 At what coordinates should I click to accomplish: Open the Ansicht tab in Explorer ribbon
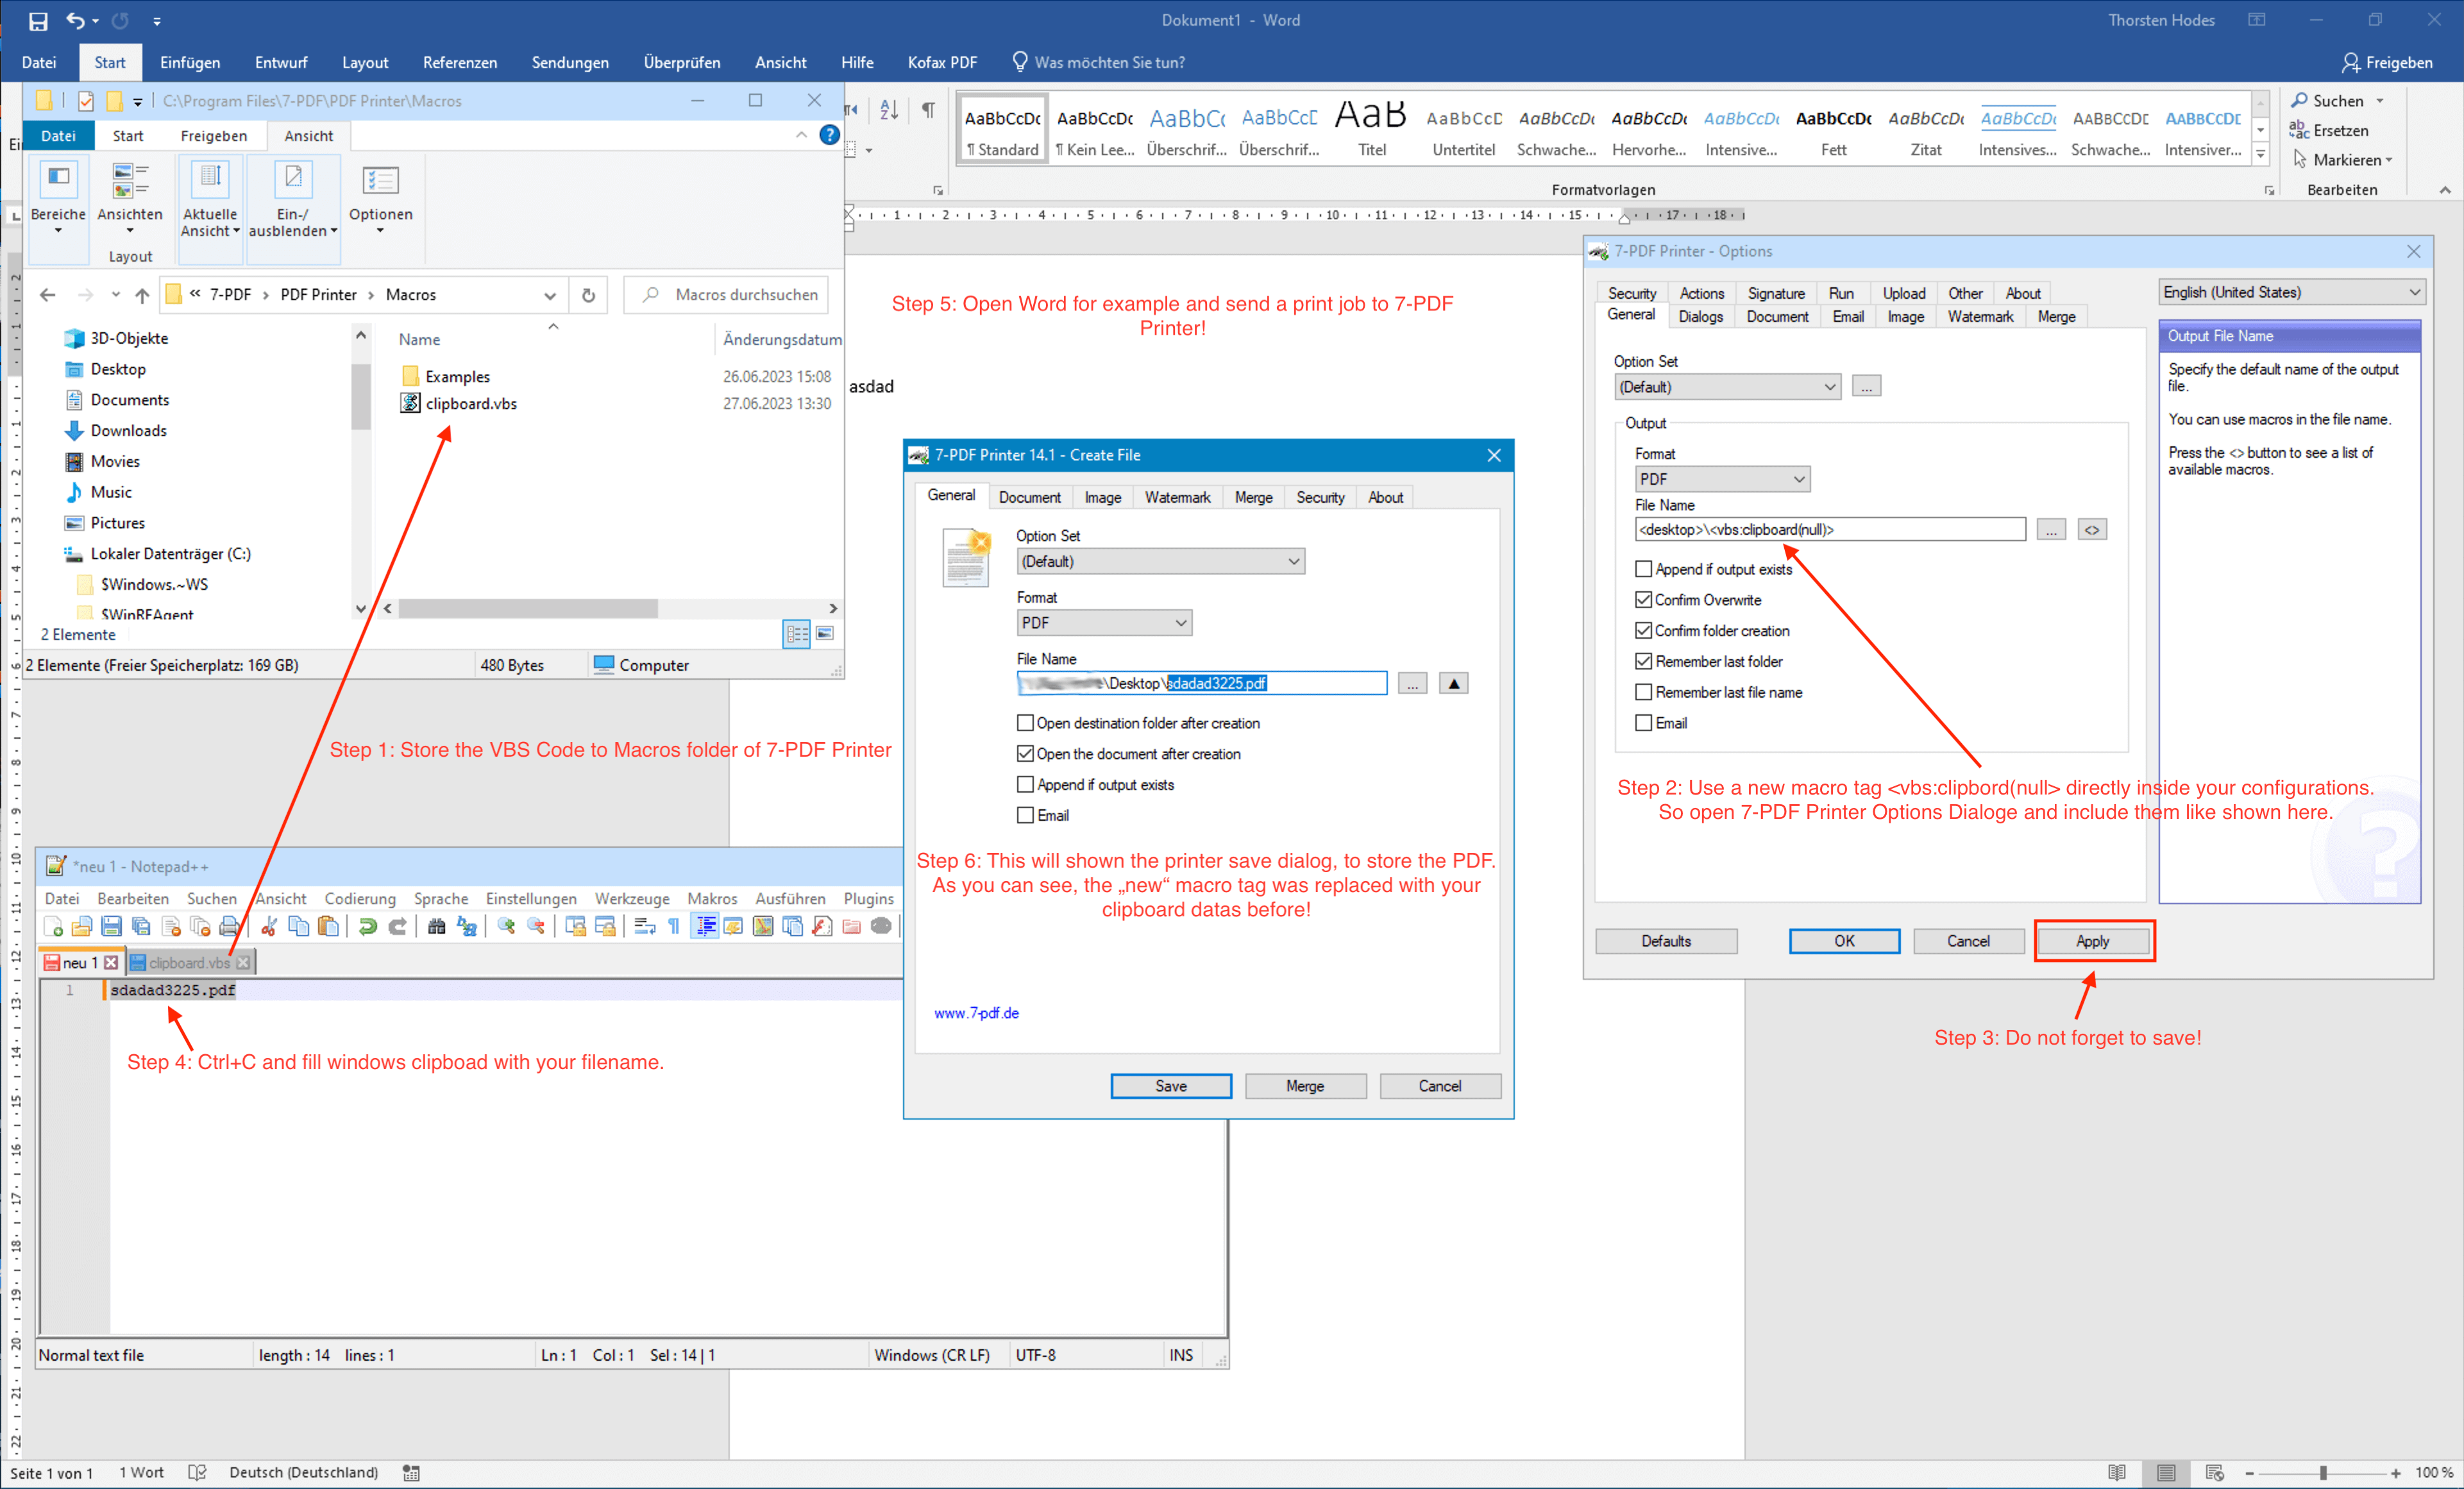click(x=308, y=135)
